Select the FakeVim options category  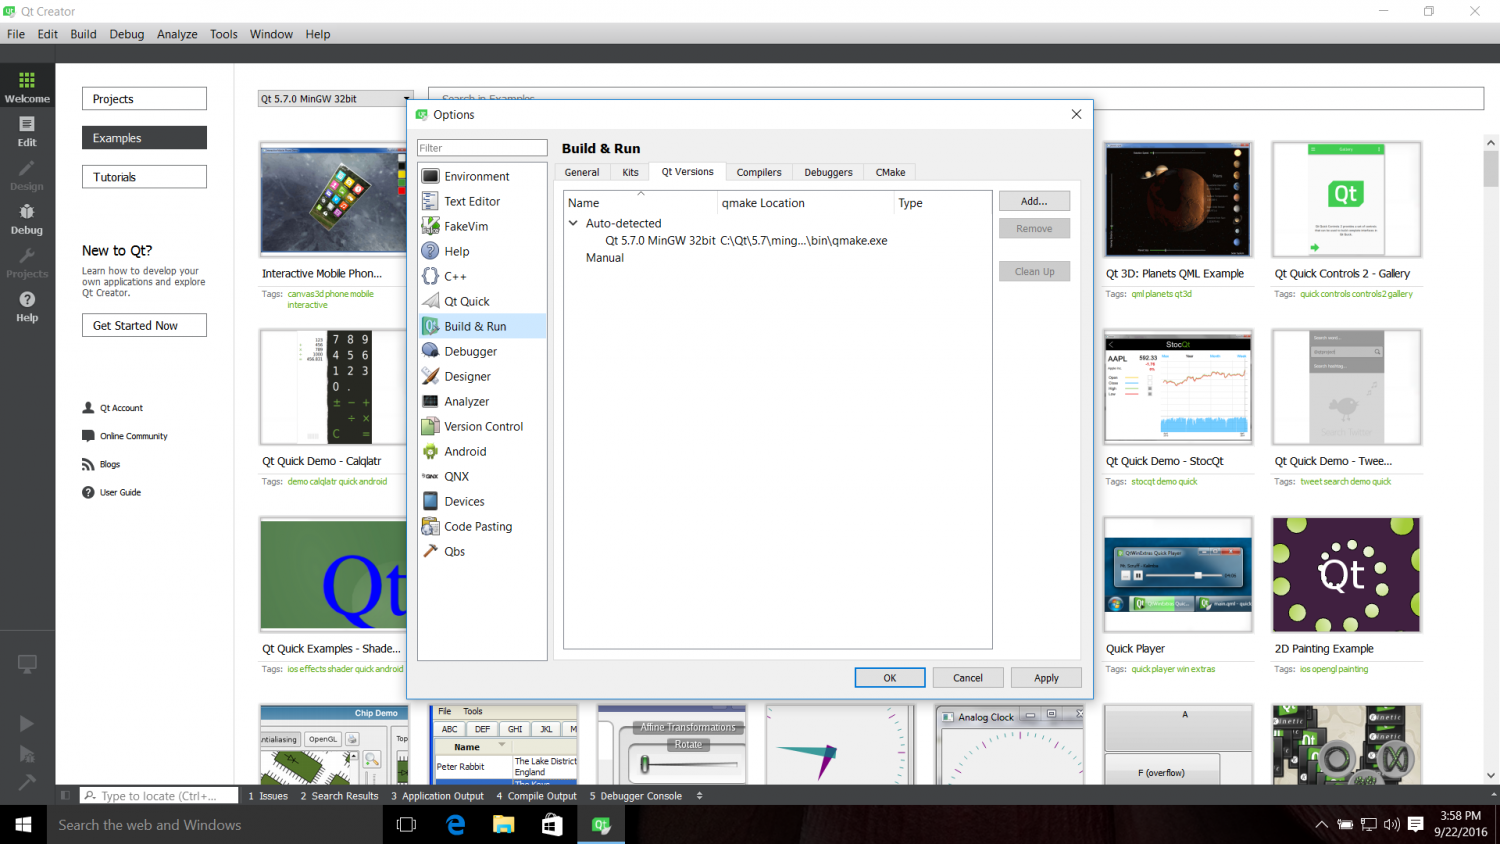coord(464,226)
